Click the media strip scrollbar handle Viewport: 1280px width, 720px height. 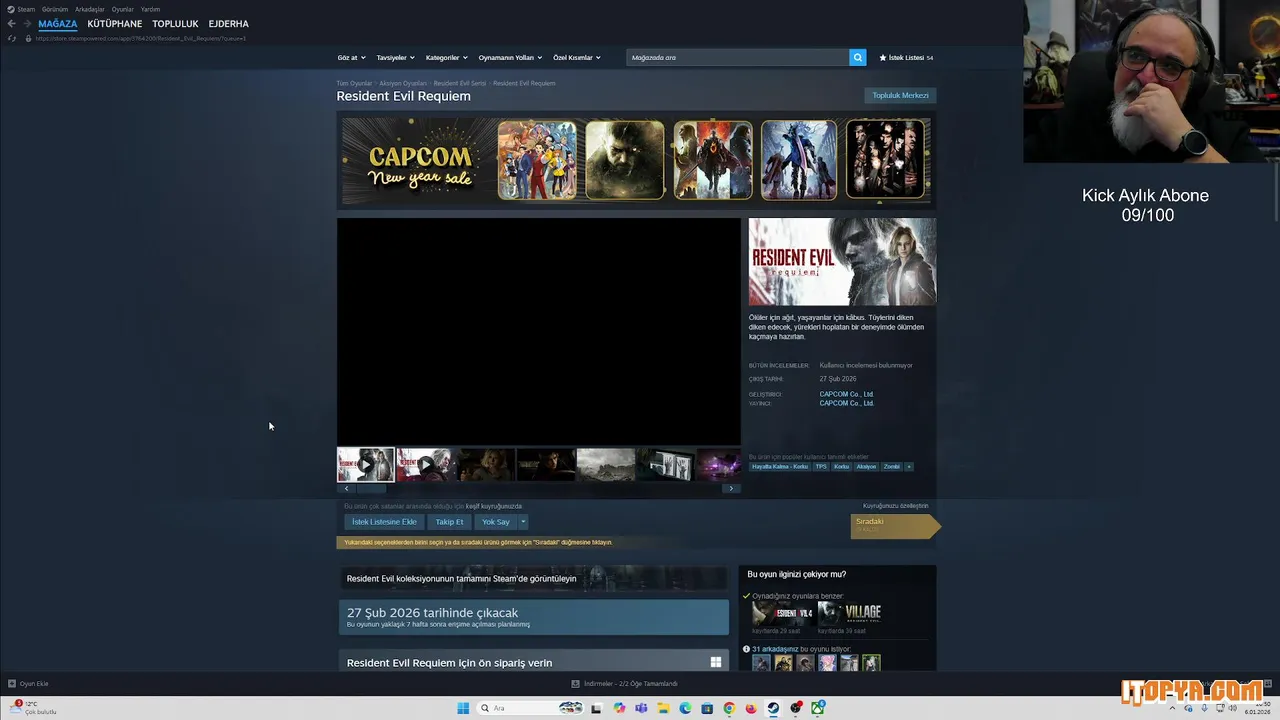tap(371, 488)
